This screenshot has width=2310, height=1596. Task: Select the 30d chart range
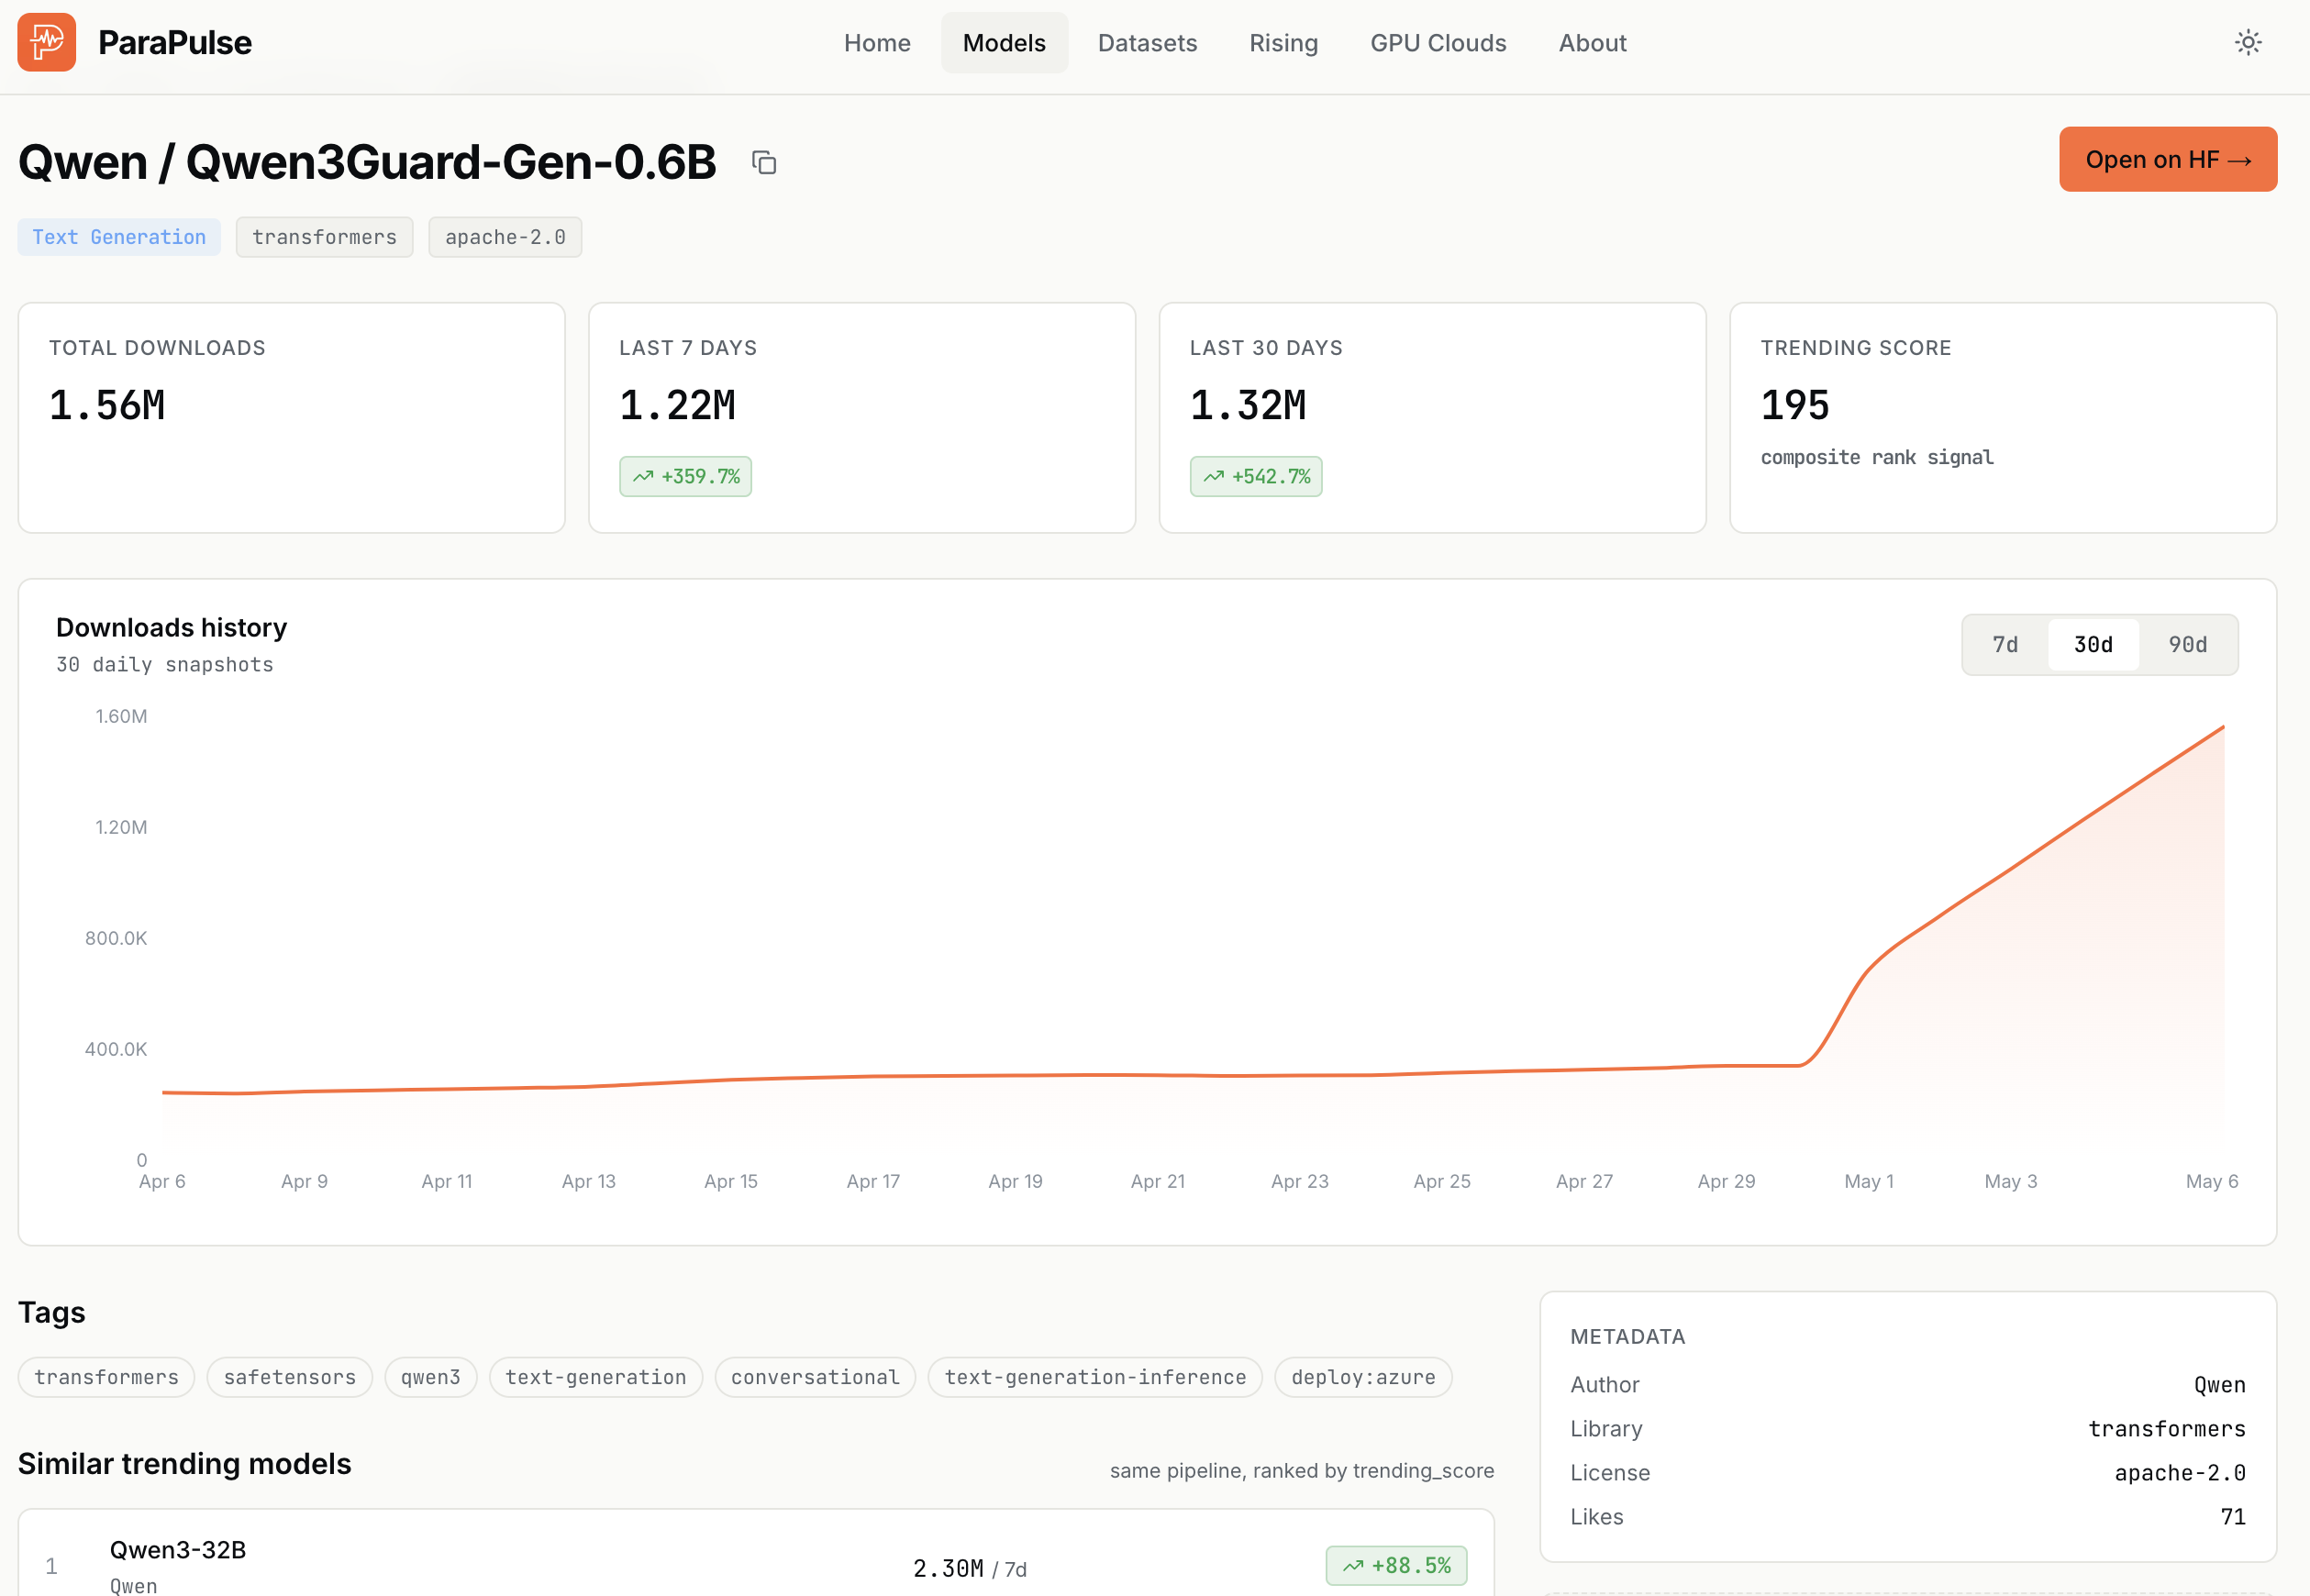coord(2093,645)
